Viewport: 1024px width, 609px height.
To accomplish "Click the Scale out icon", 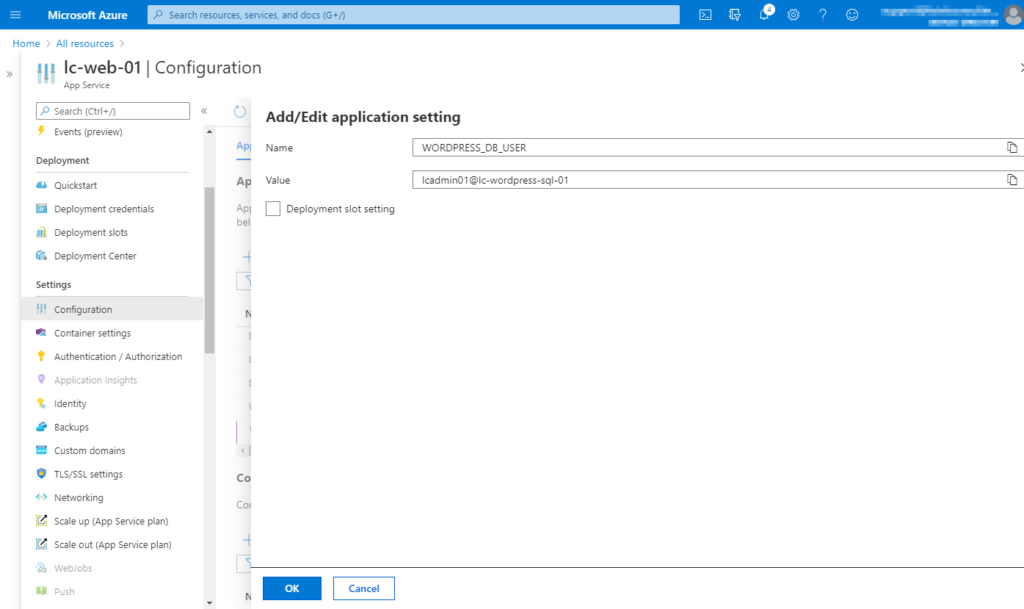I will 42,544.
